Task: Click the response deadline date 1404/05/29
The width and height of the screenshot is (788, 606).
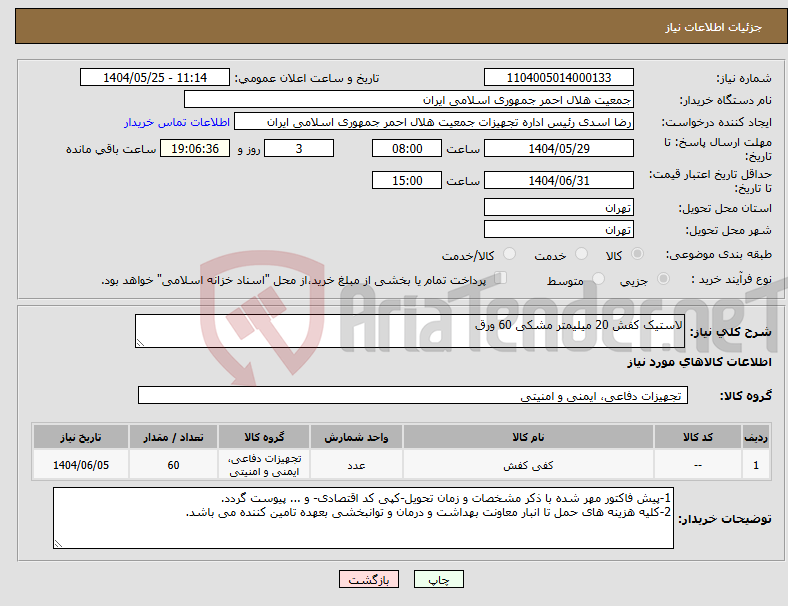Action: 558,148
